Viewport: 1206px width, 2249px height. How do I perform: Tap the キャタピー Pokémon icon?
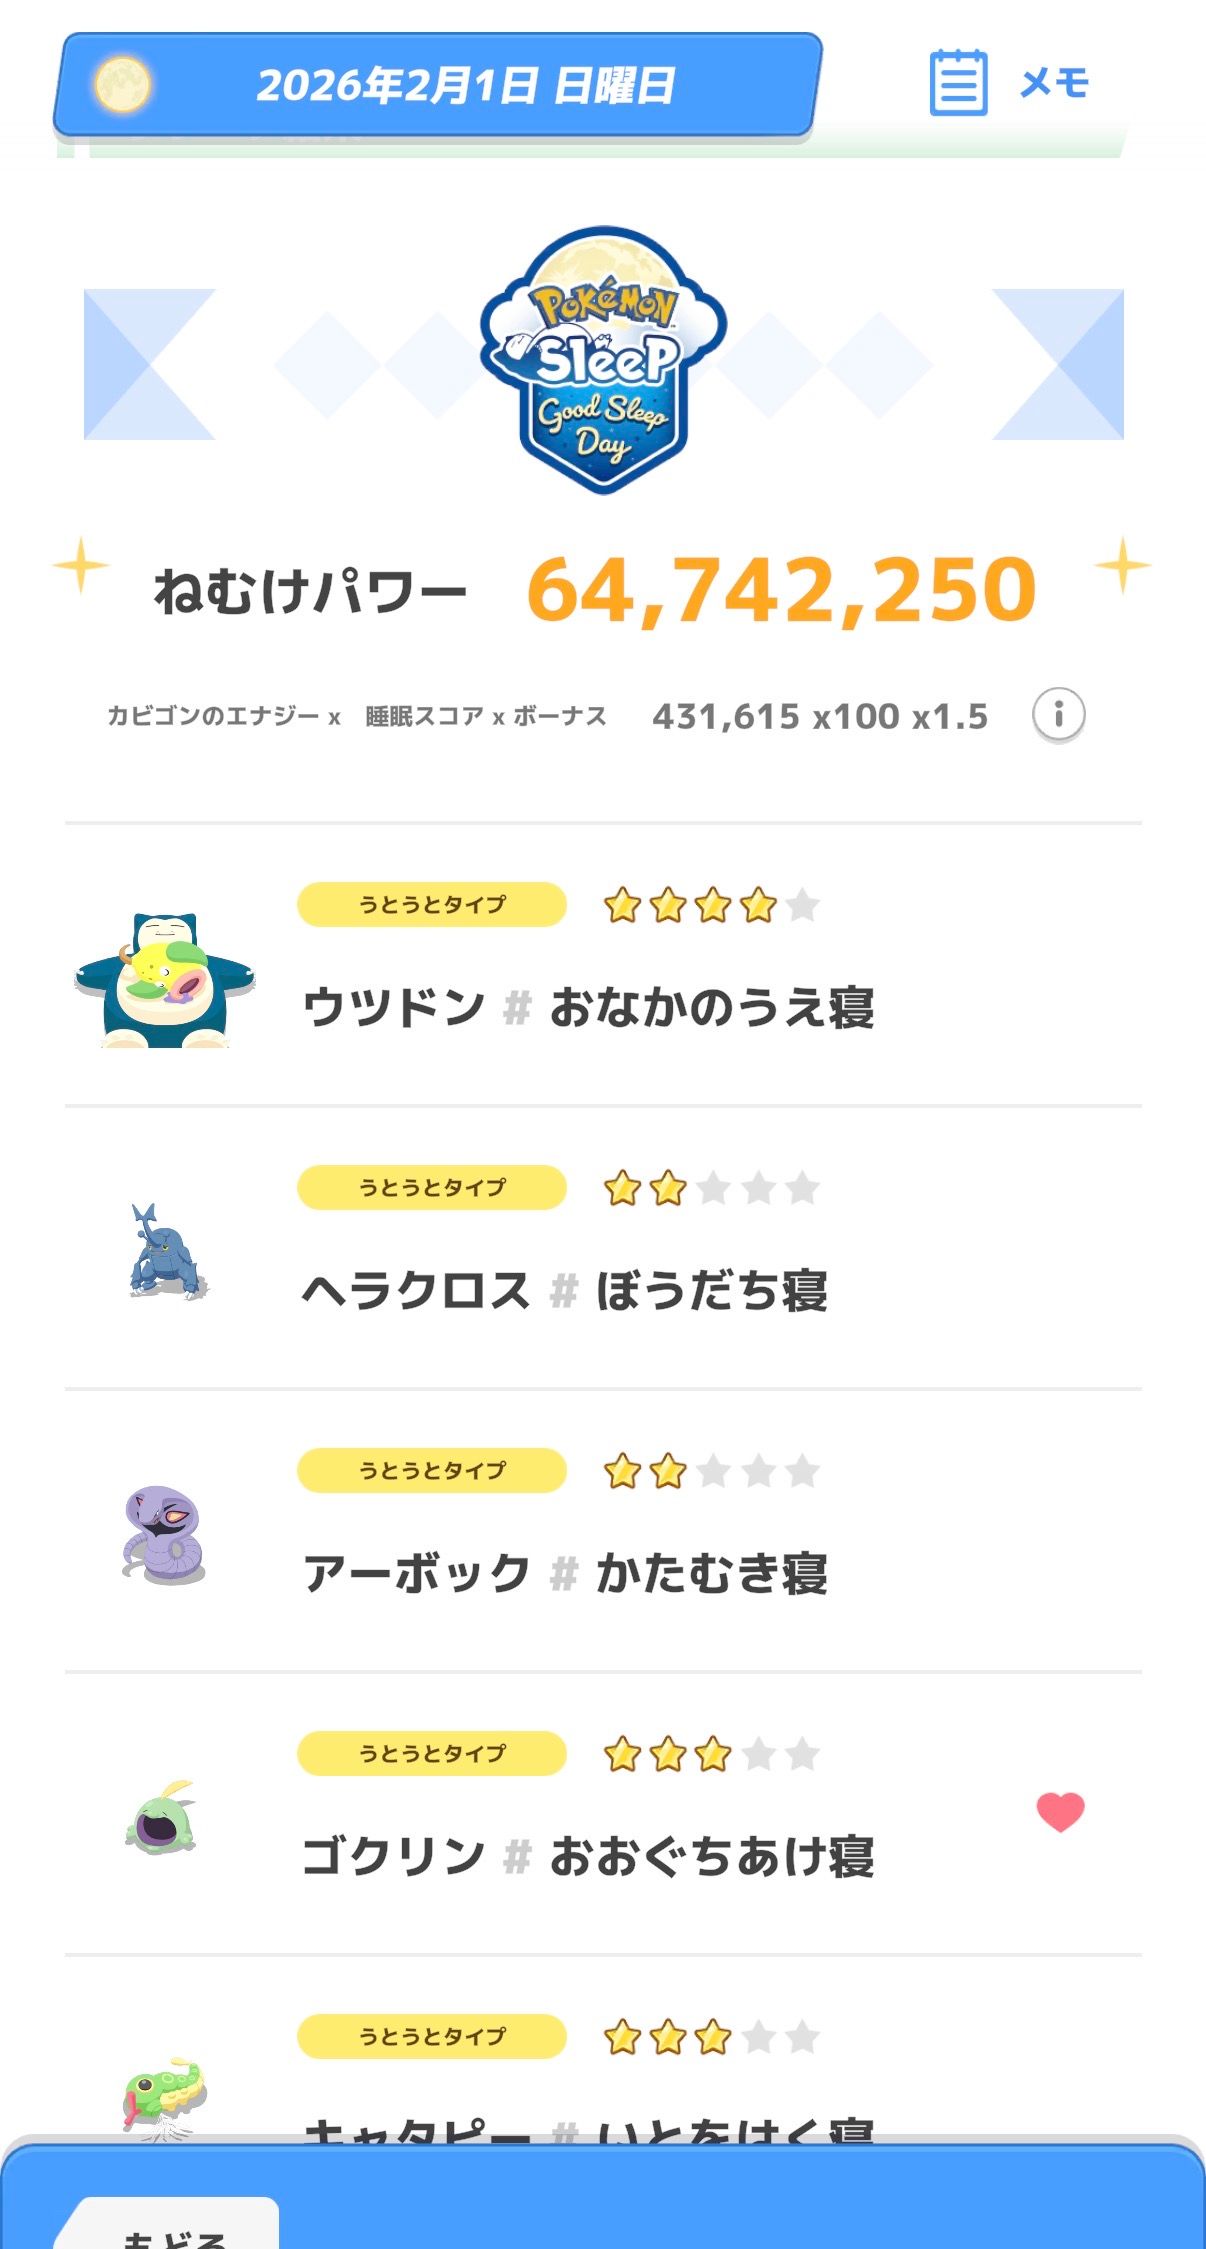(x=164, y=2095)
